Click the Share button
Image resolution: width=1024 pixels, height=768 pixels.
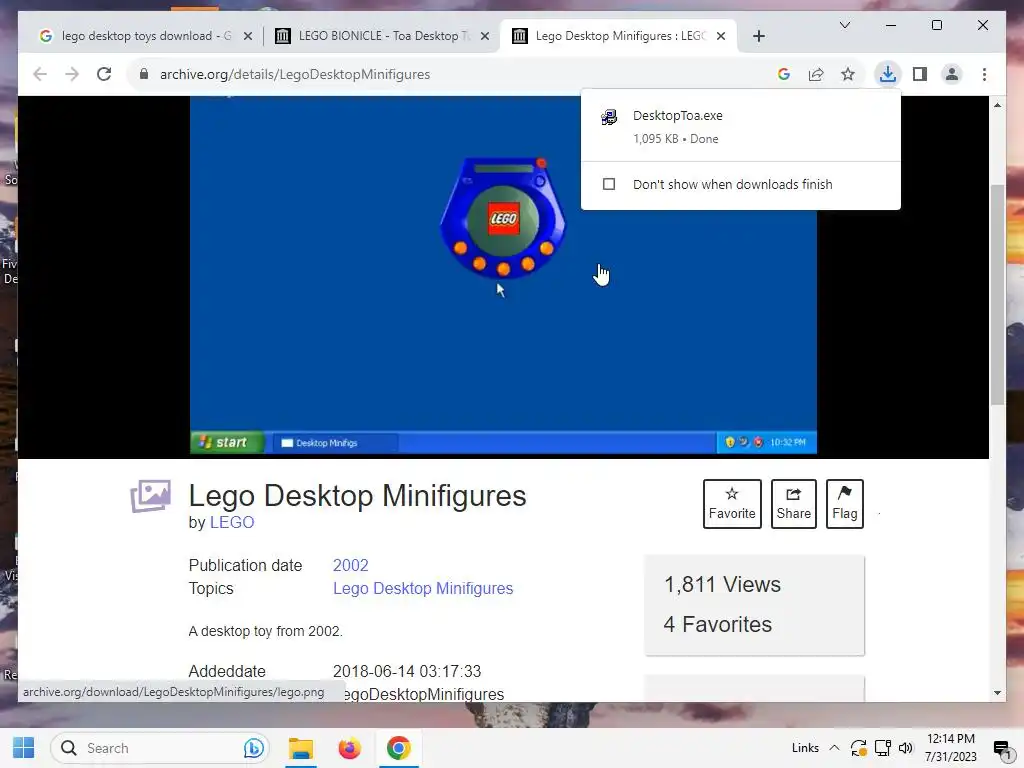pyautogui.click(x=793, y=504)
